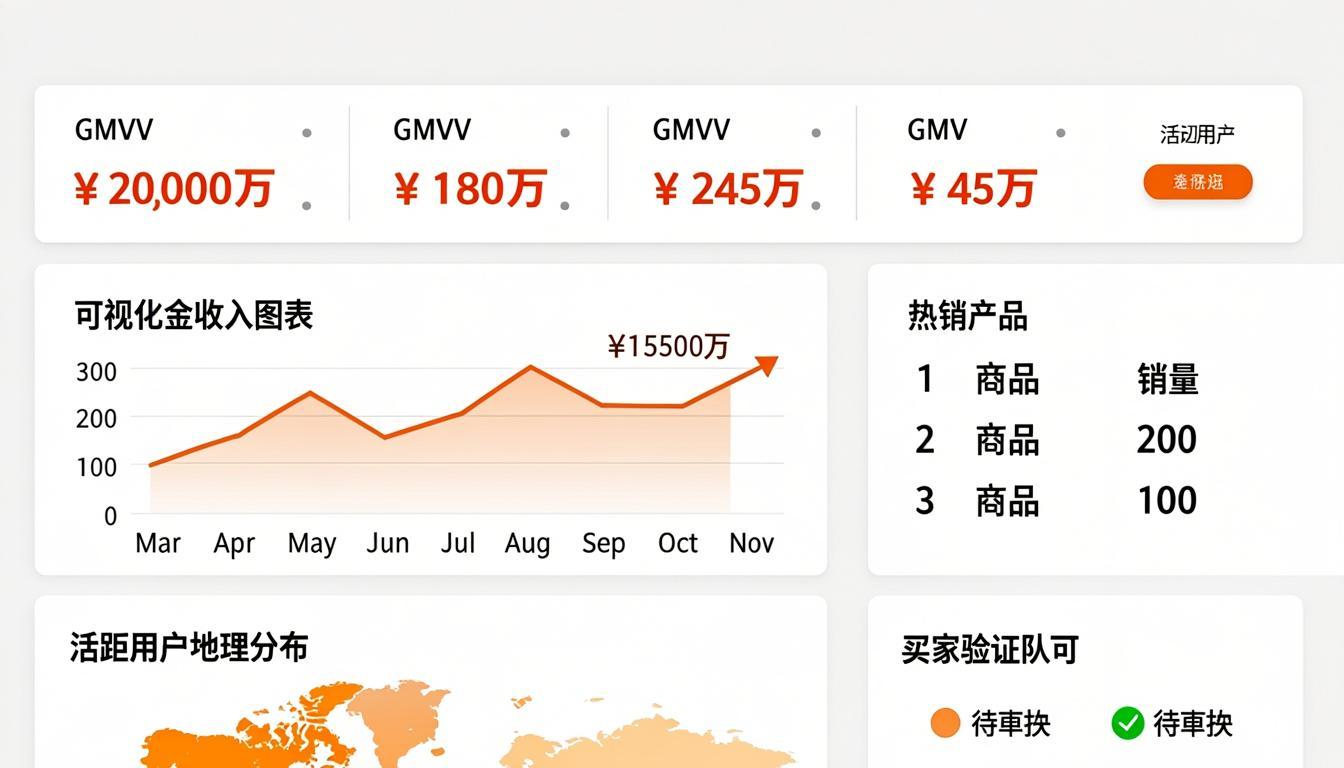1344x768 pixels.
Task: Click the May peak point on the chart line
Action: click(310, 393)
